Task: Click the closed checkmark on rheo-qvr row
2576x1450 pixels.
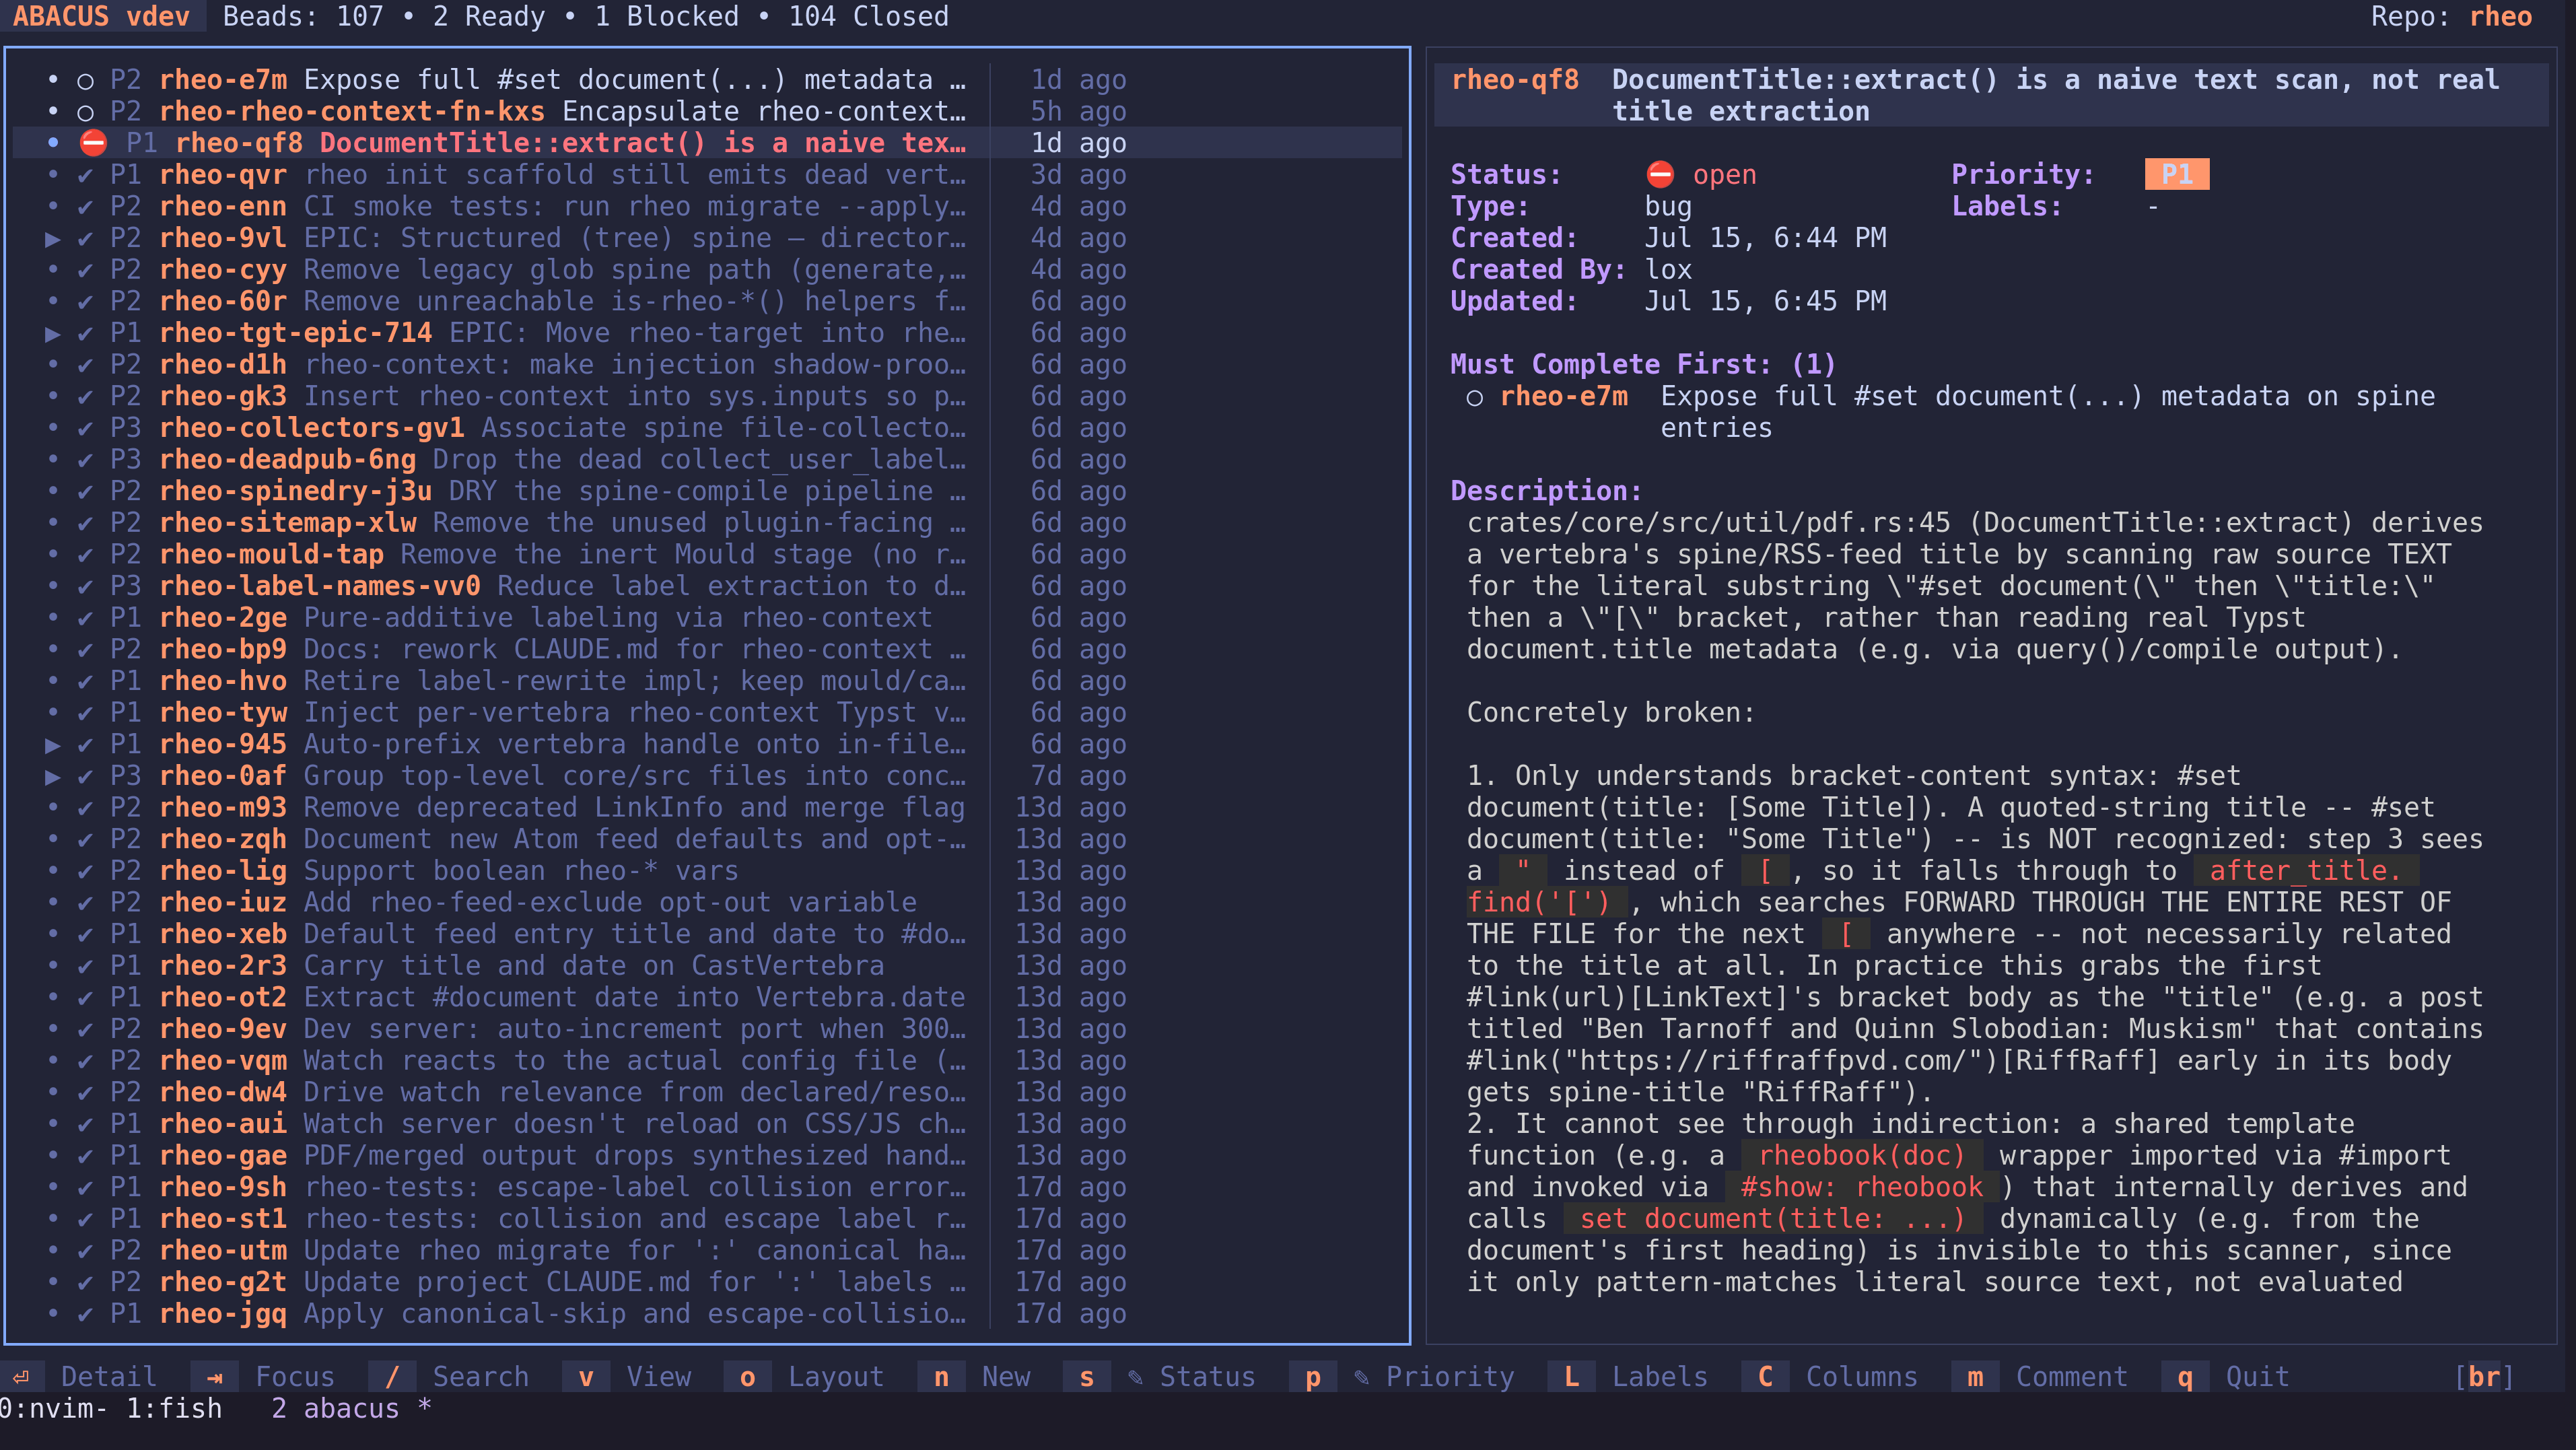Action: (86, 175)
